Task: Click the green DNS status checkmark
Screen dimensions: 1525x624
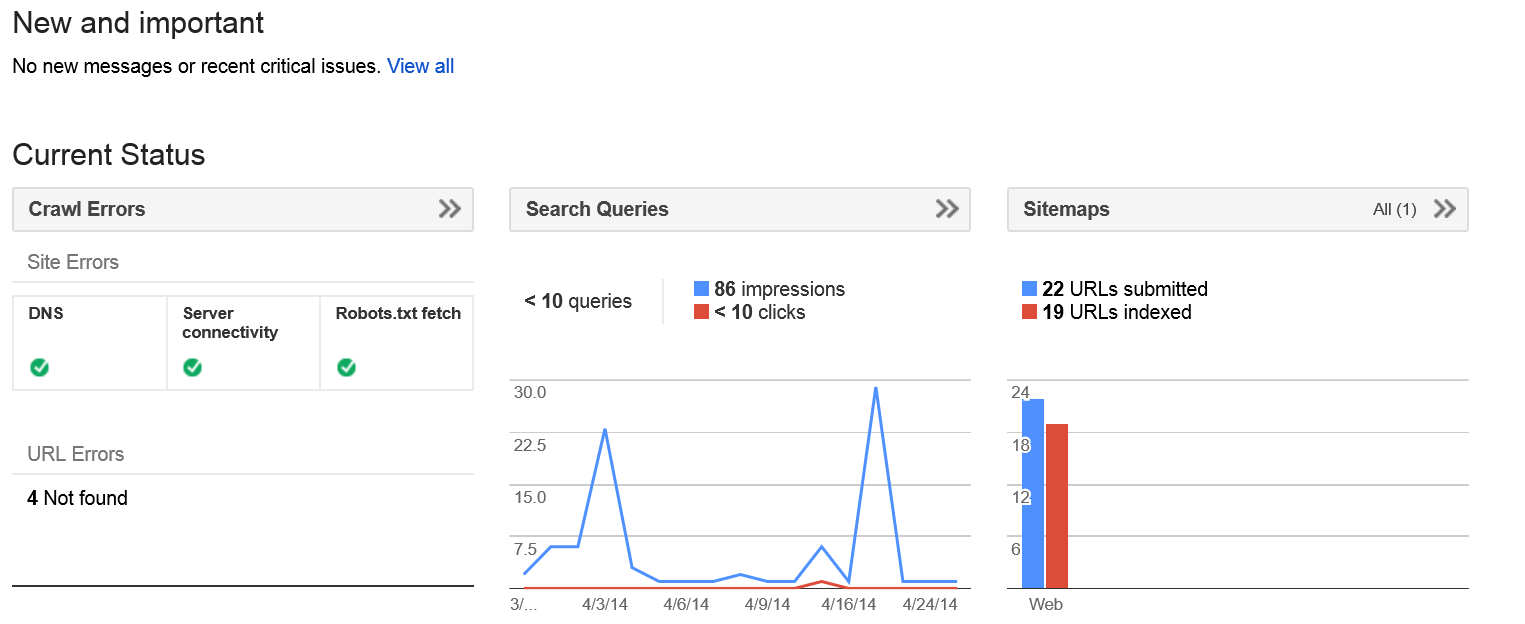Action: pos(39,368)
